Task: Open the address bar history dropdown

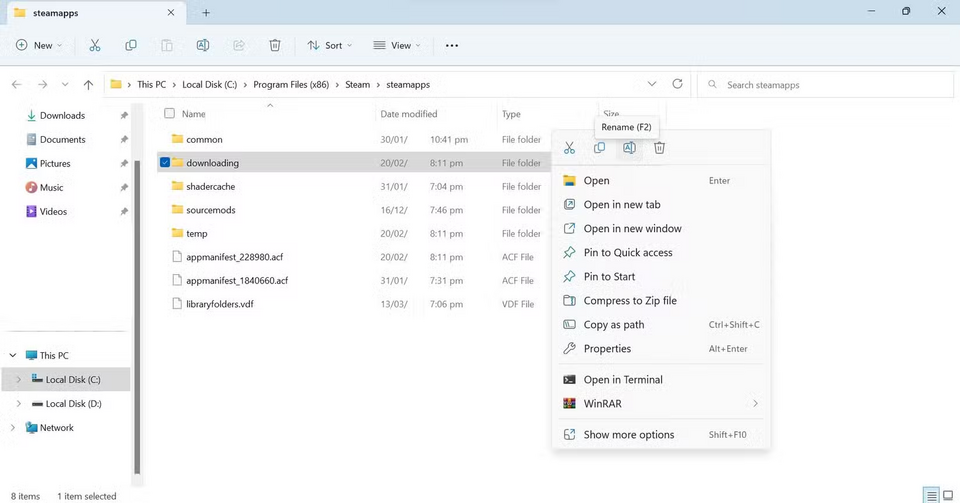Action: pyautogui.click(x=652, y=85)
